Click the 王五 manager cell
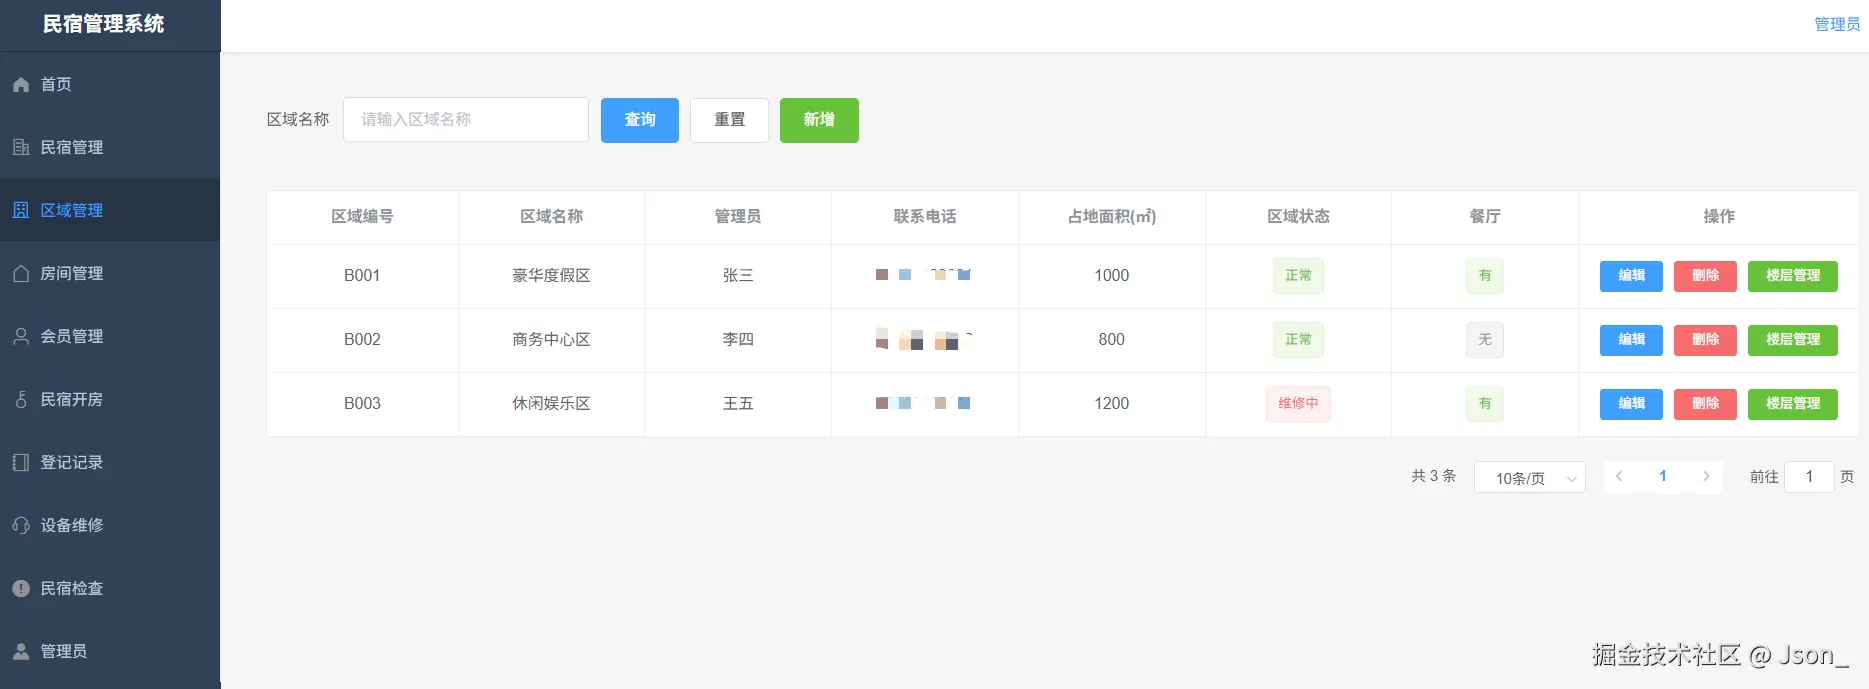Image resolution: width=1869 pixels, height=689 pixels. click(x=738, y=404)
